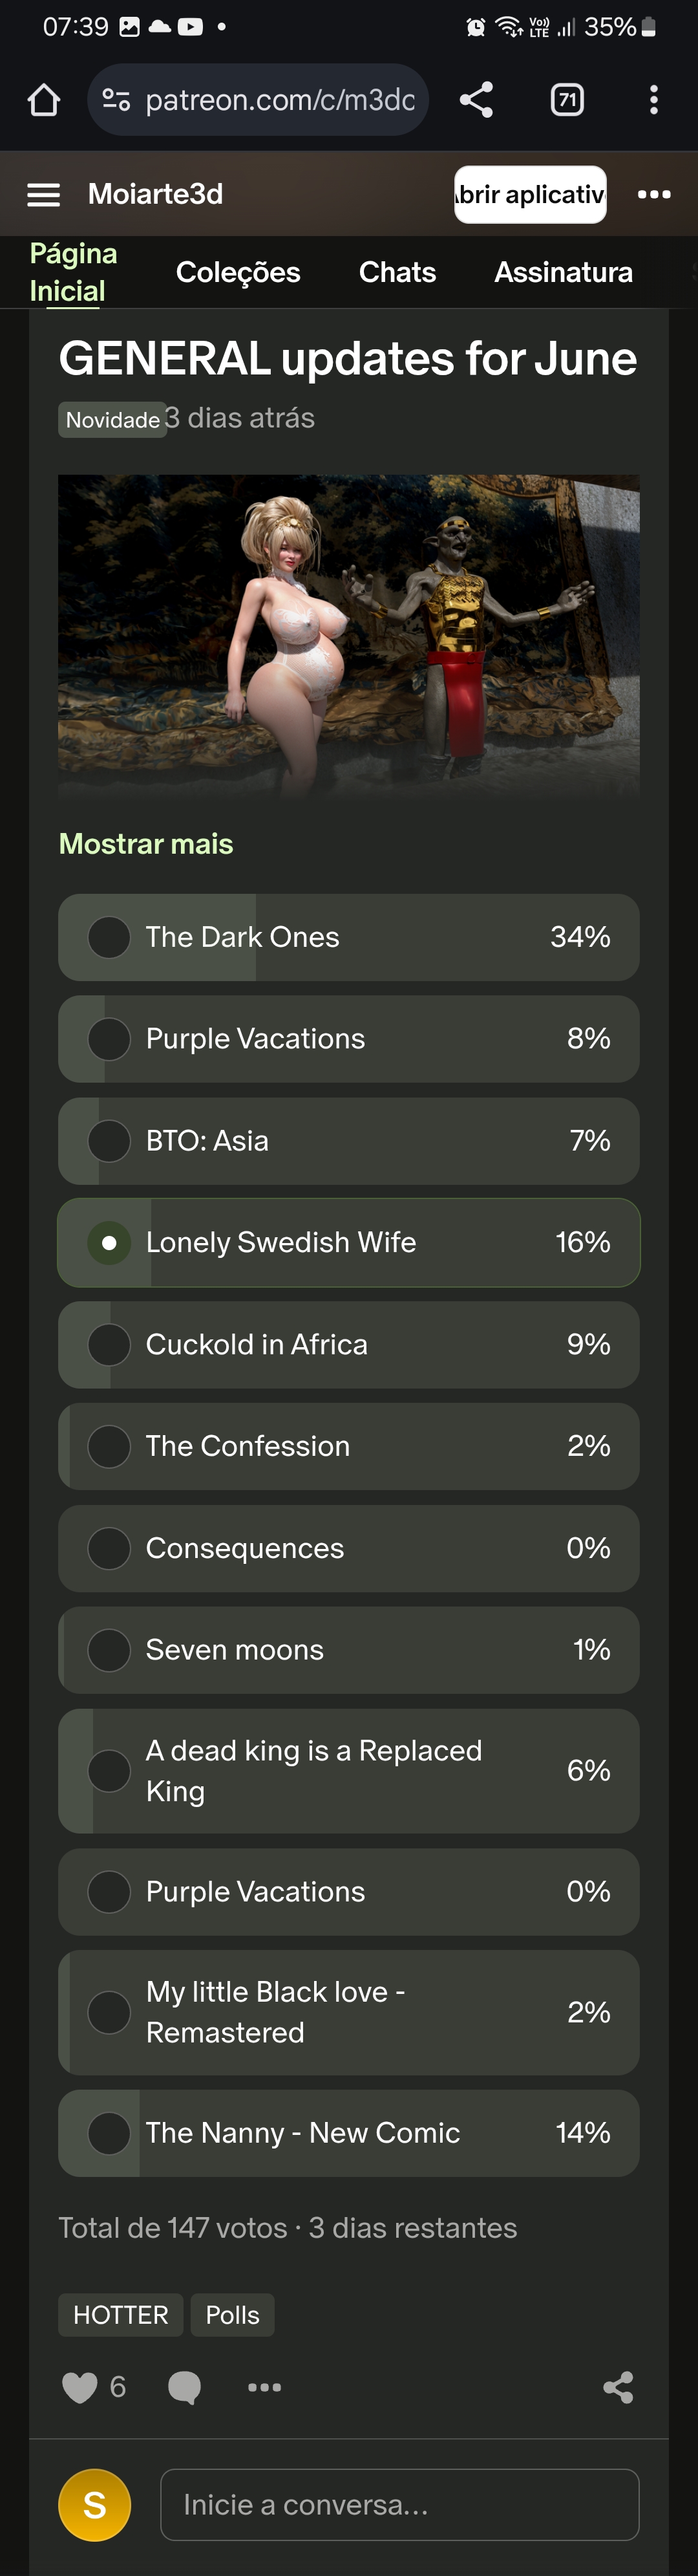Open the tab switcher showing 71 tabs
698x2576 pixels.
coord(567,100)
